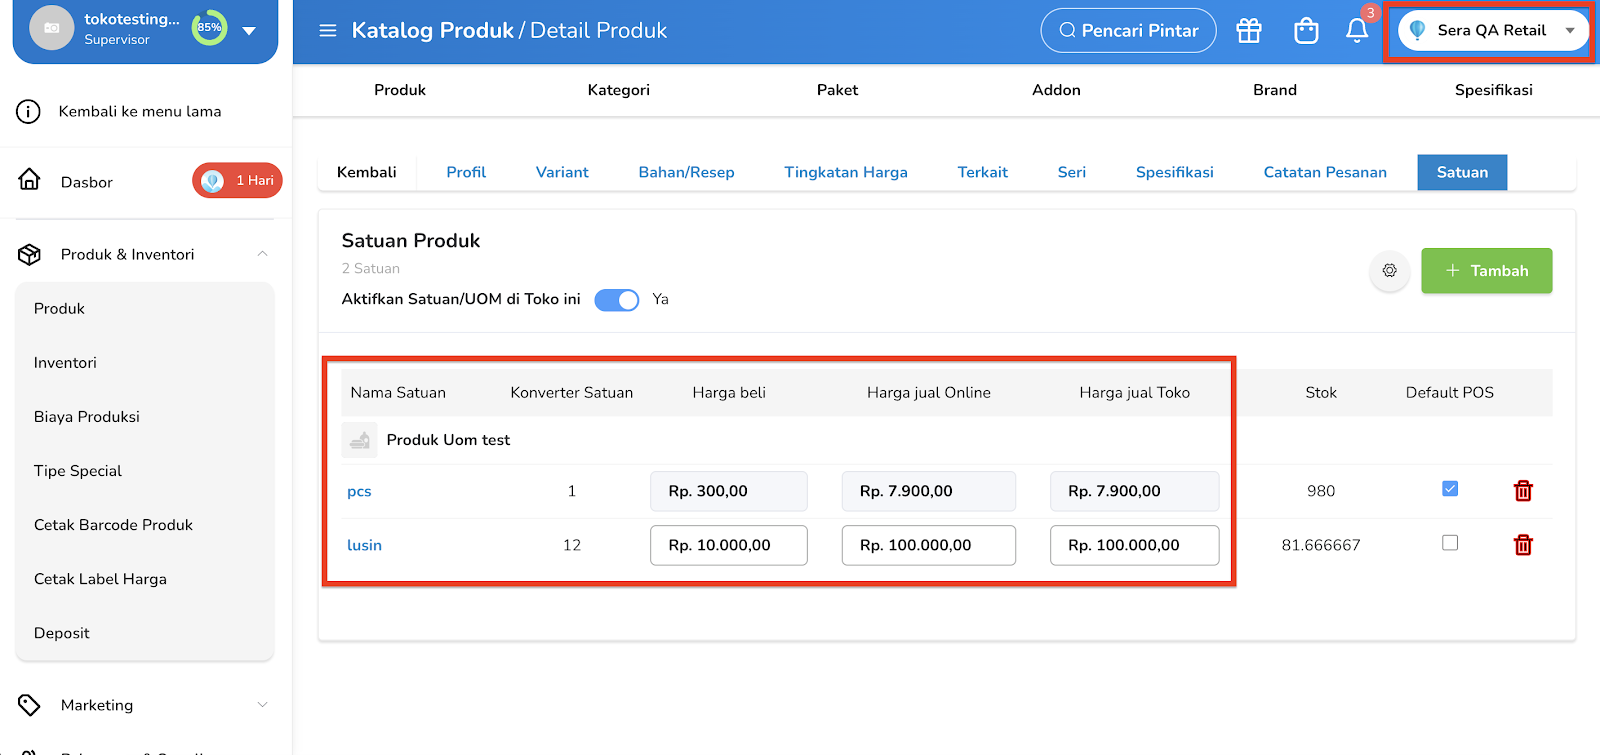
Task: Edit lusin Harga jual Toko field
Action: tap(1135, 545)
